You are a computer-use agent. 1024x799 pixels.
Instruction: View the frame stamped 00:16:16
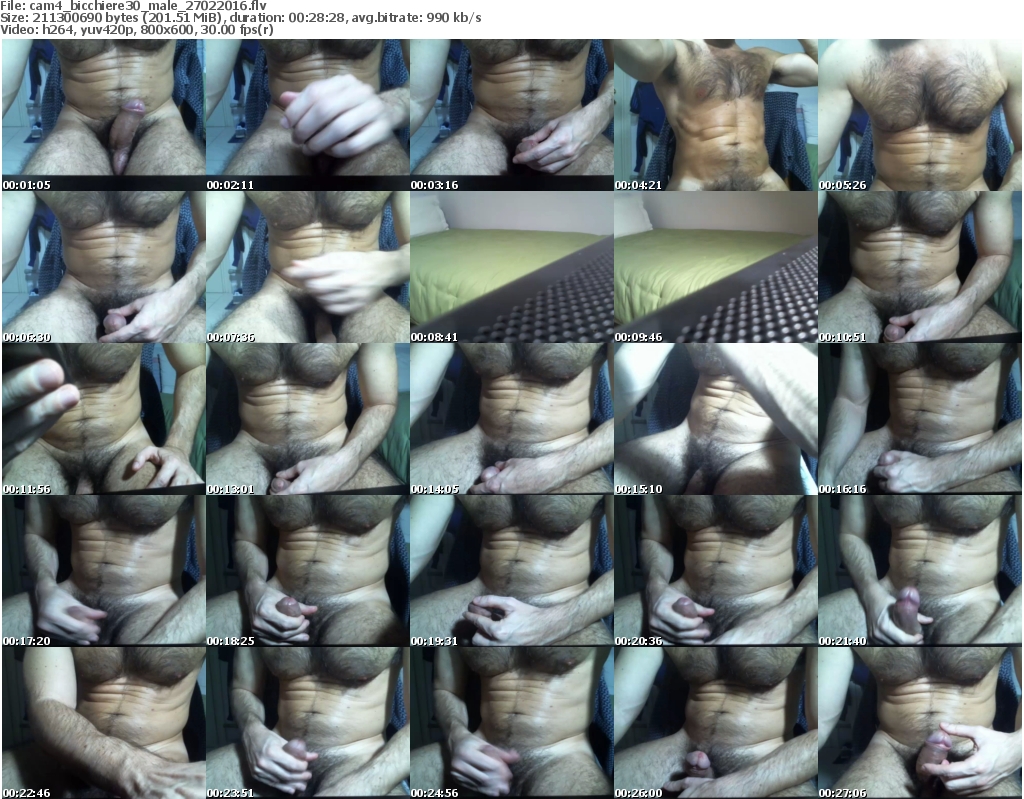coord(920,419)
